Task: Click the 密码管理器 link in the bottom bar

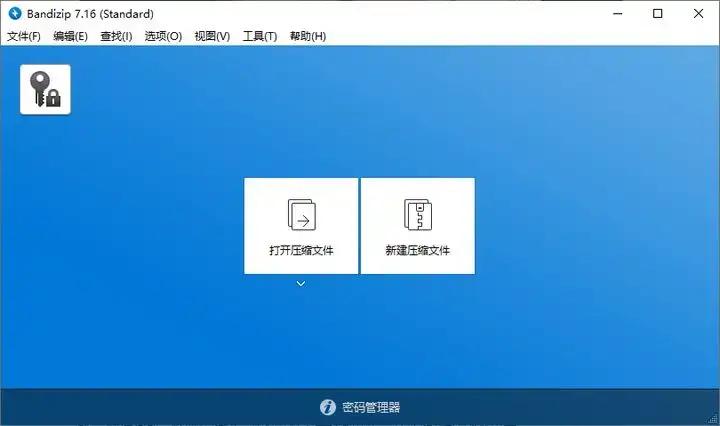Action: [371, 407]
